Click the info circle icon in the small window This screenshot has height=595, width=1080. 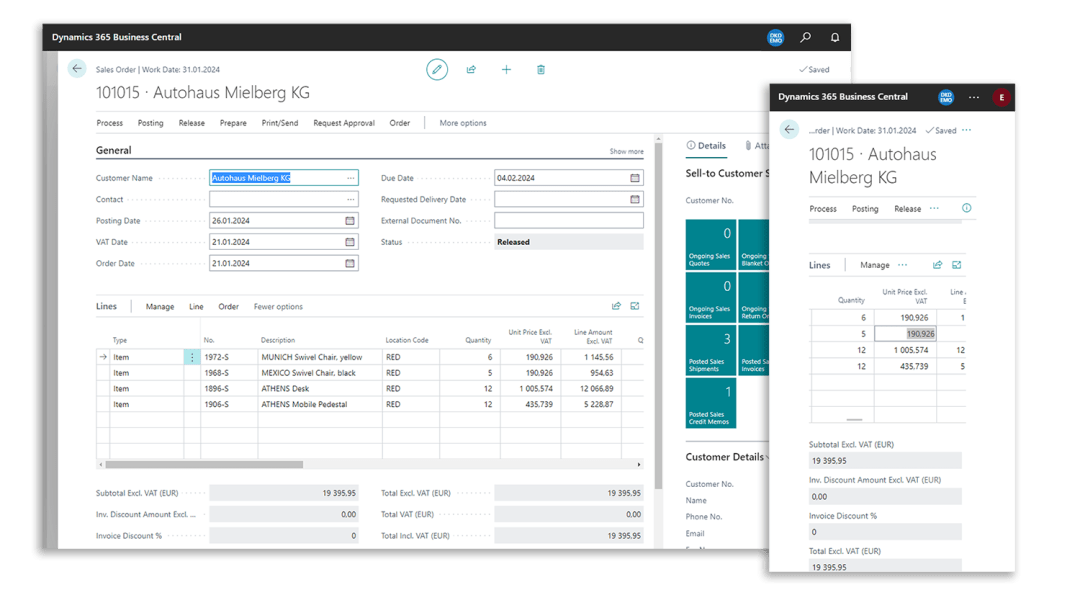click(x=966, y=208)
